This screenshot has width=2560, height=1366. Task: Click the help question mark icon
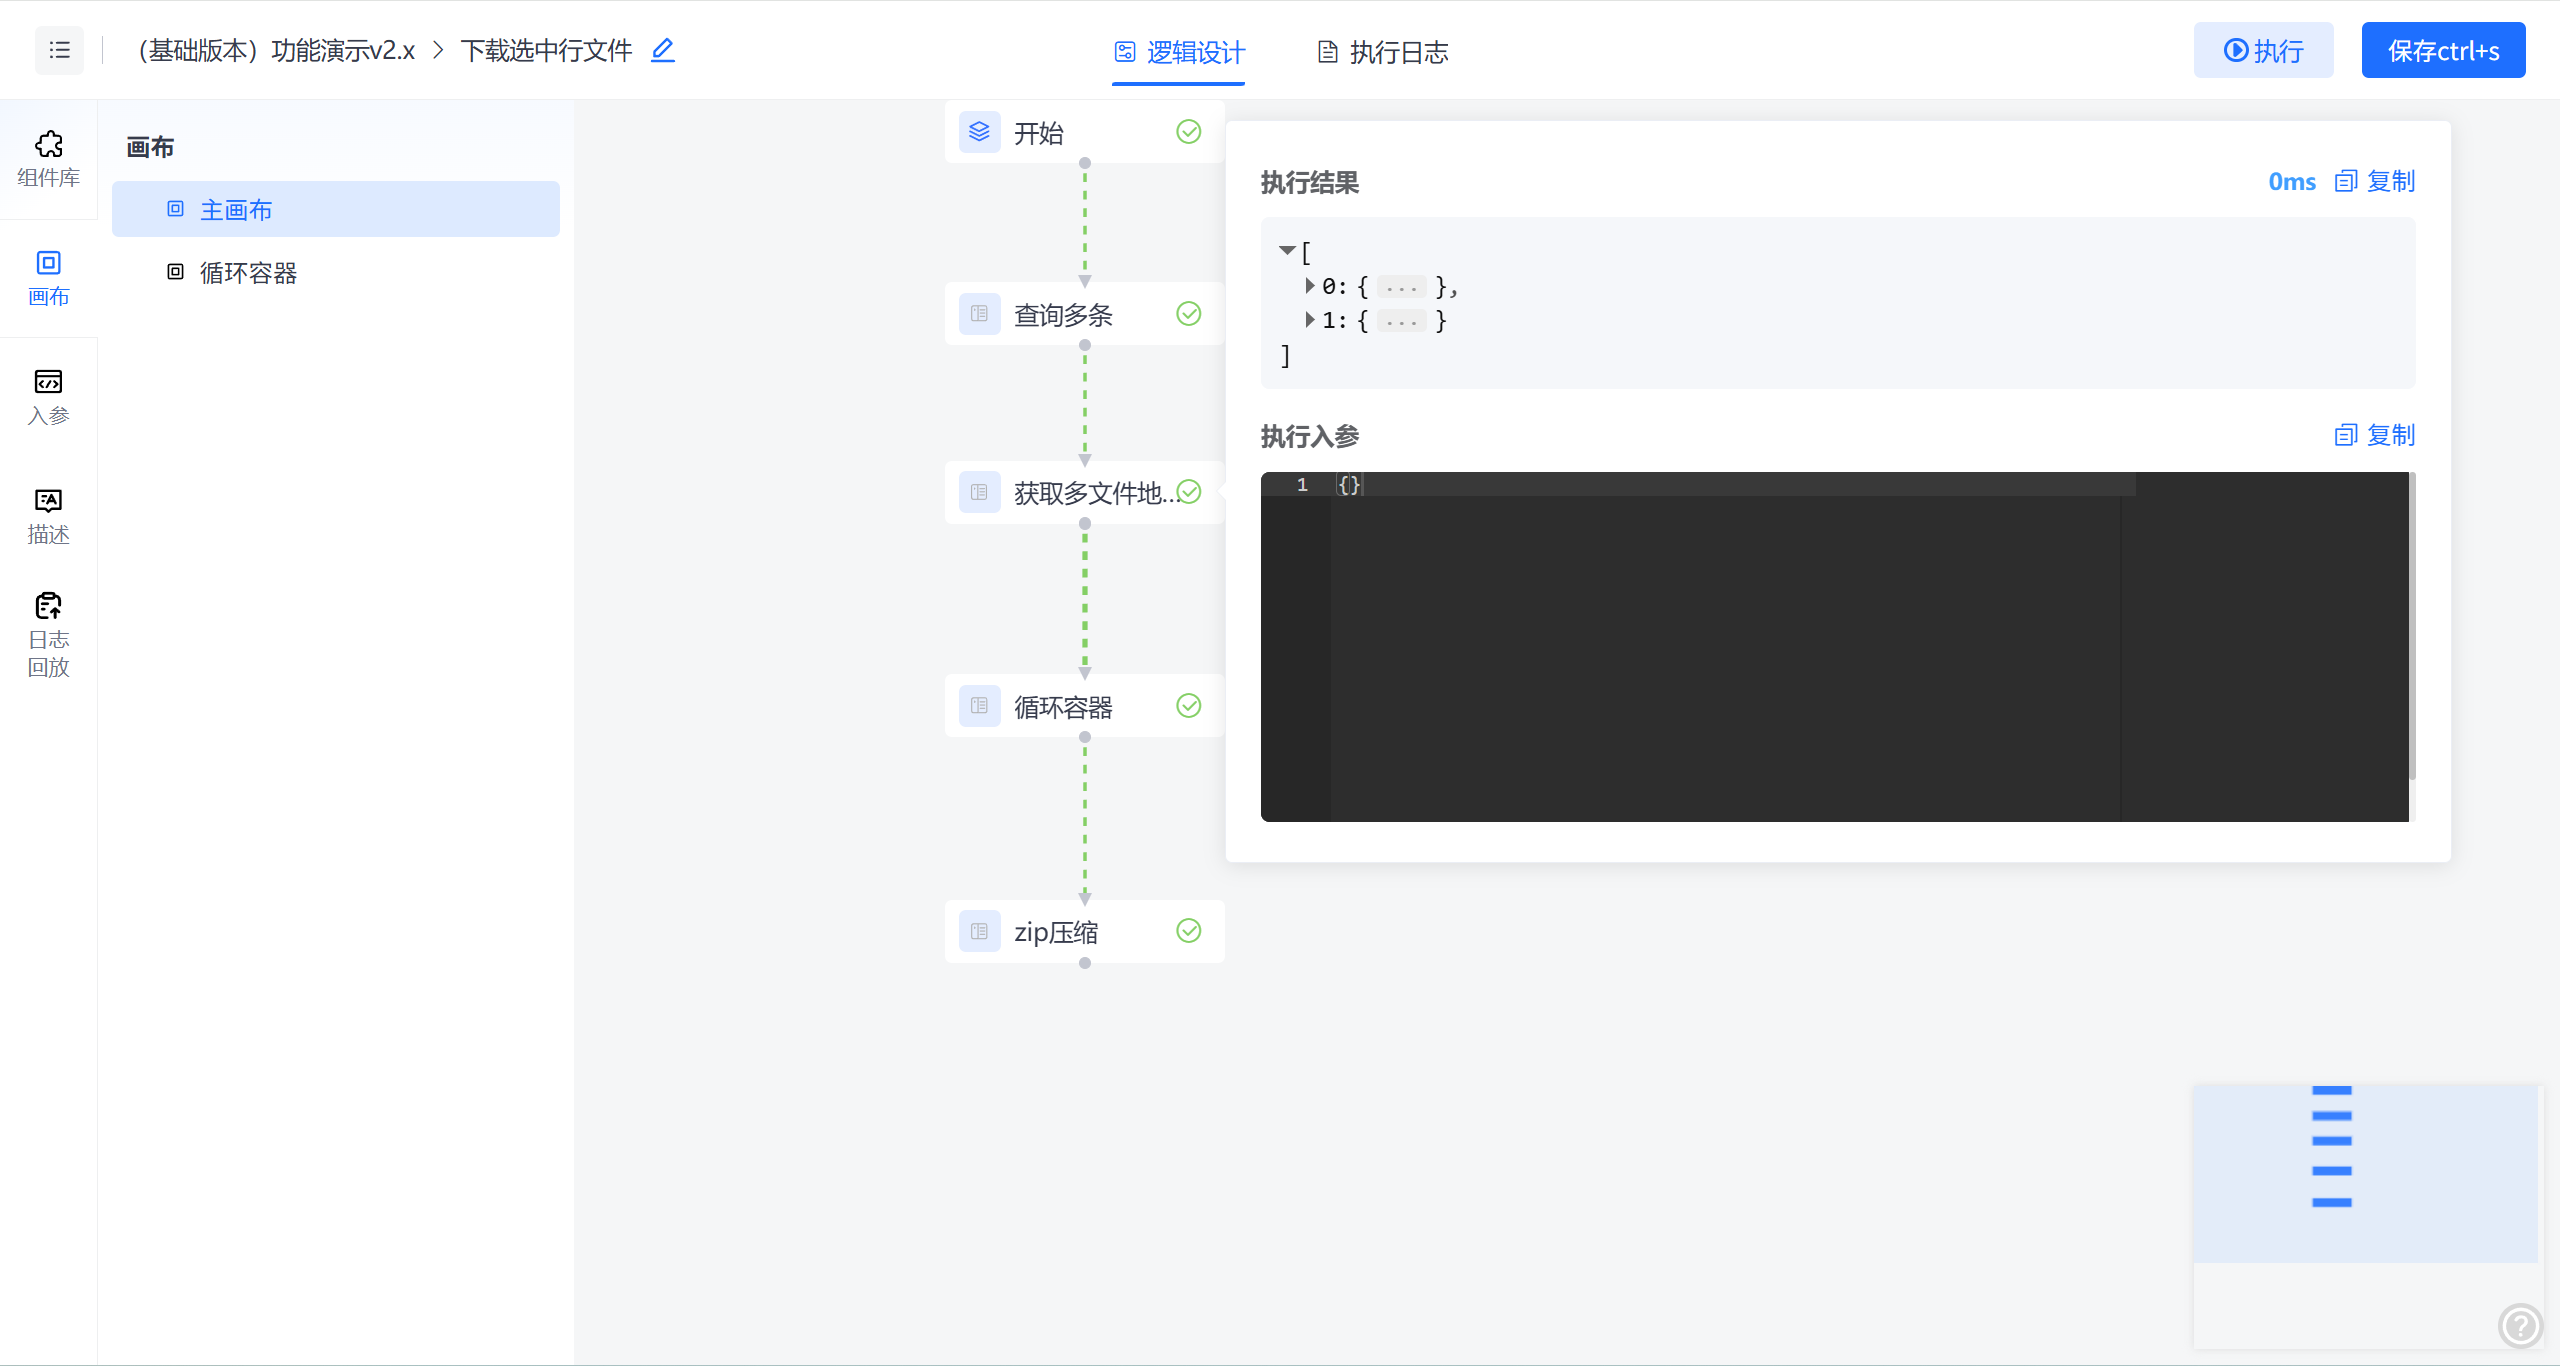click(x=2519, y=1326)
